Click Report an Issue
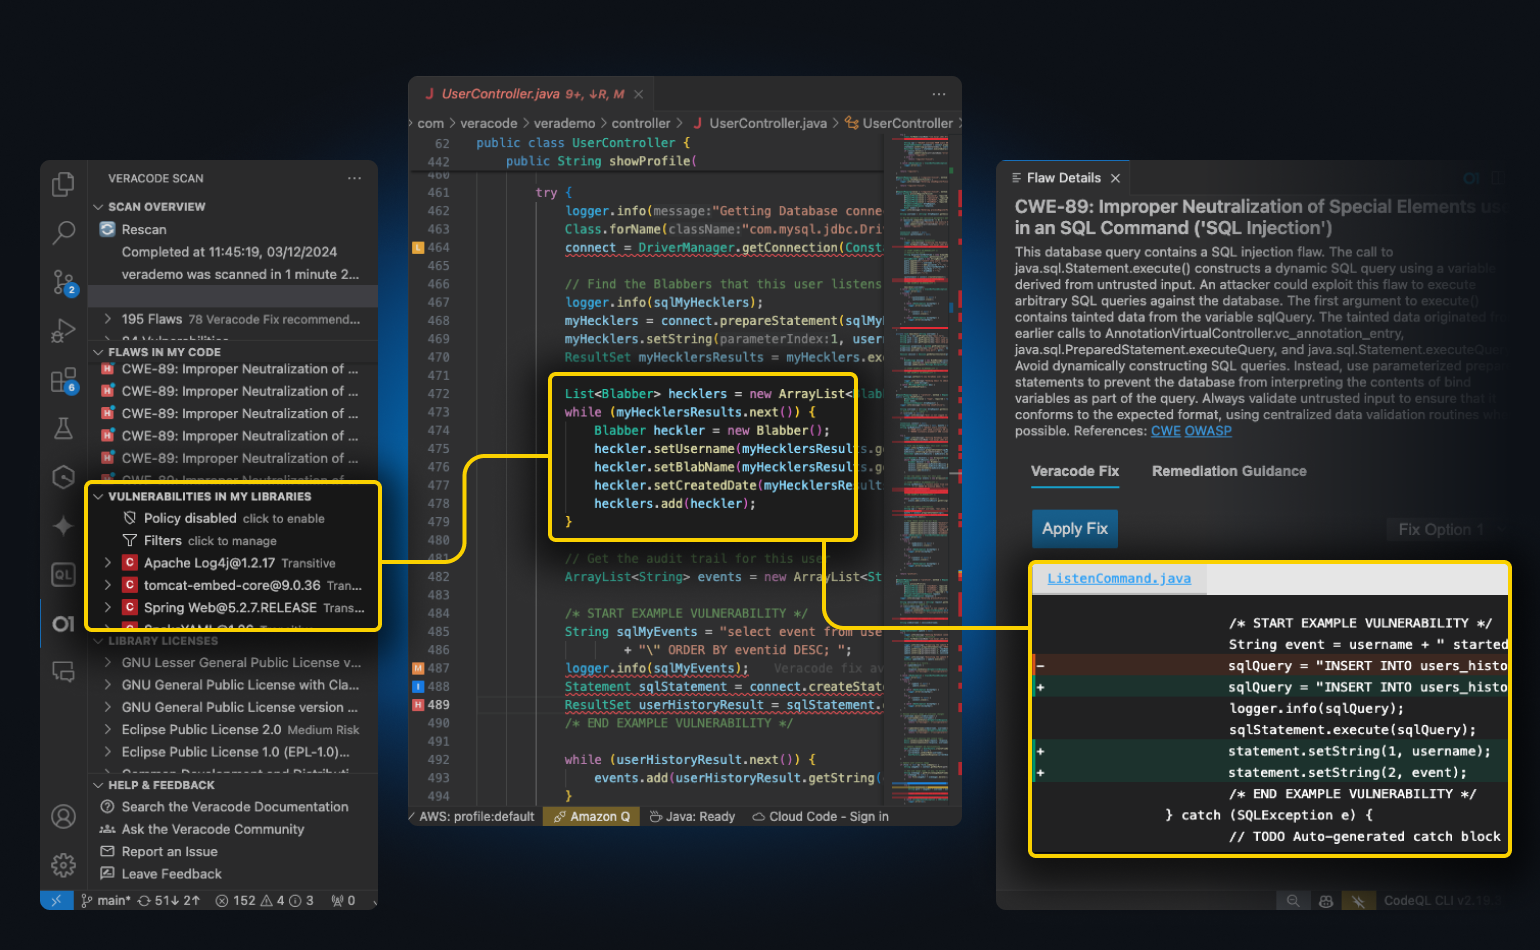This screenshot has width=1540, height=950. (x=169, y=851)
